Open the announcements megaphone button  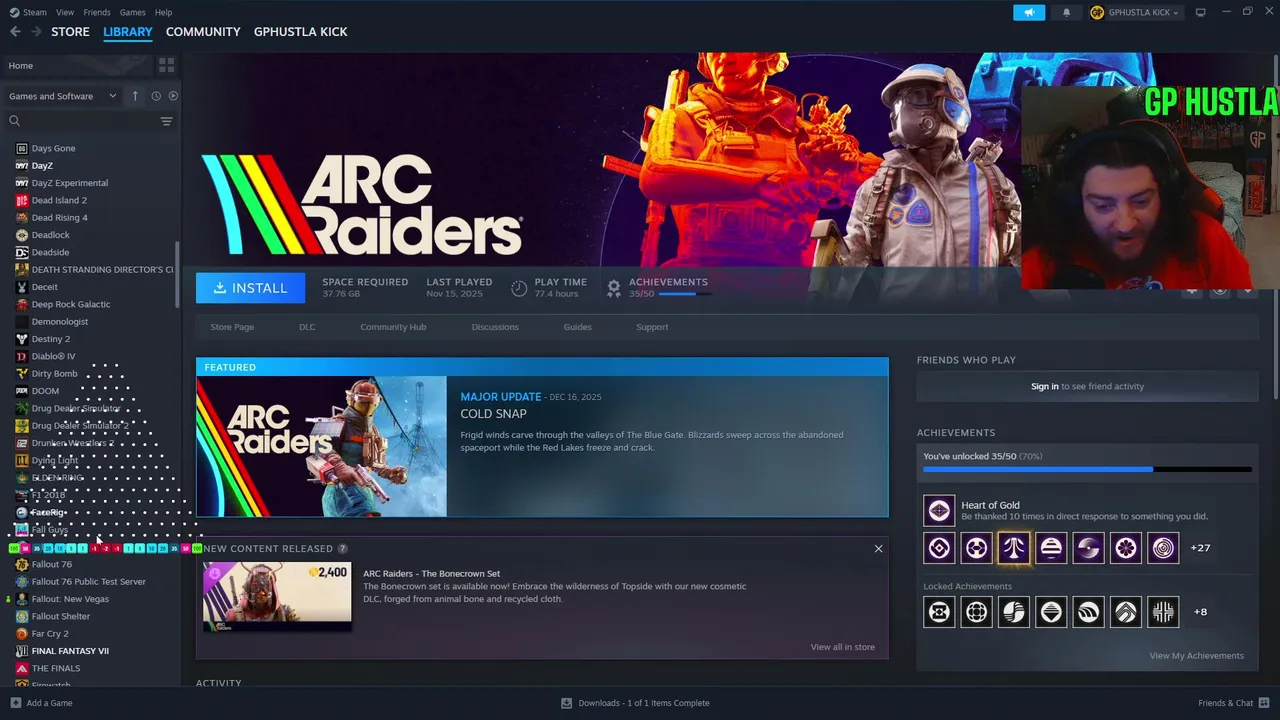(1029, 12)
